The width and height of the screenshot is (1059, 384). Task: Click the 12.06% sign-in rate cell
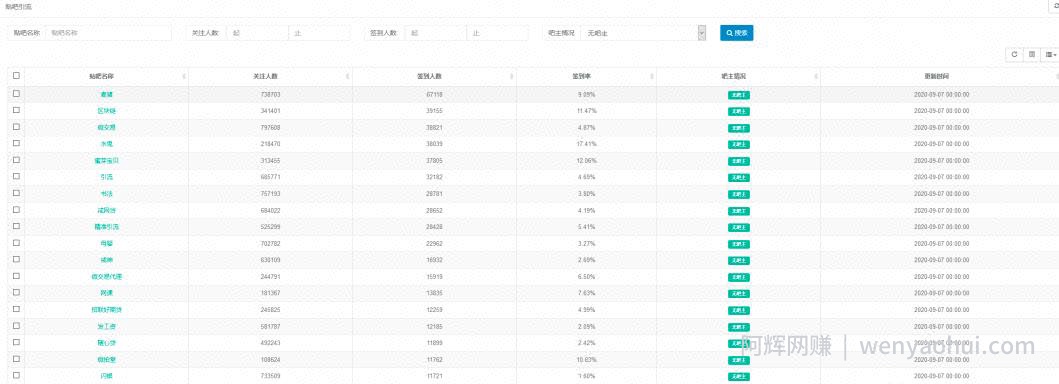(586, 161)
